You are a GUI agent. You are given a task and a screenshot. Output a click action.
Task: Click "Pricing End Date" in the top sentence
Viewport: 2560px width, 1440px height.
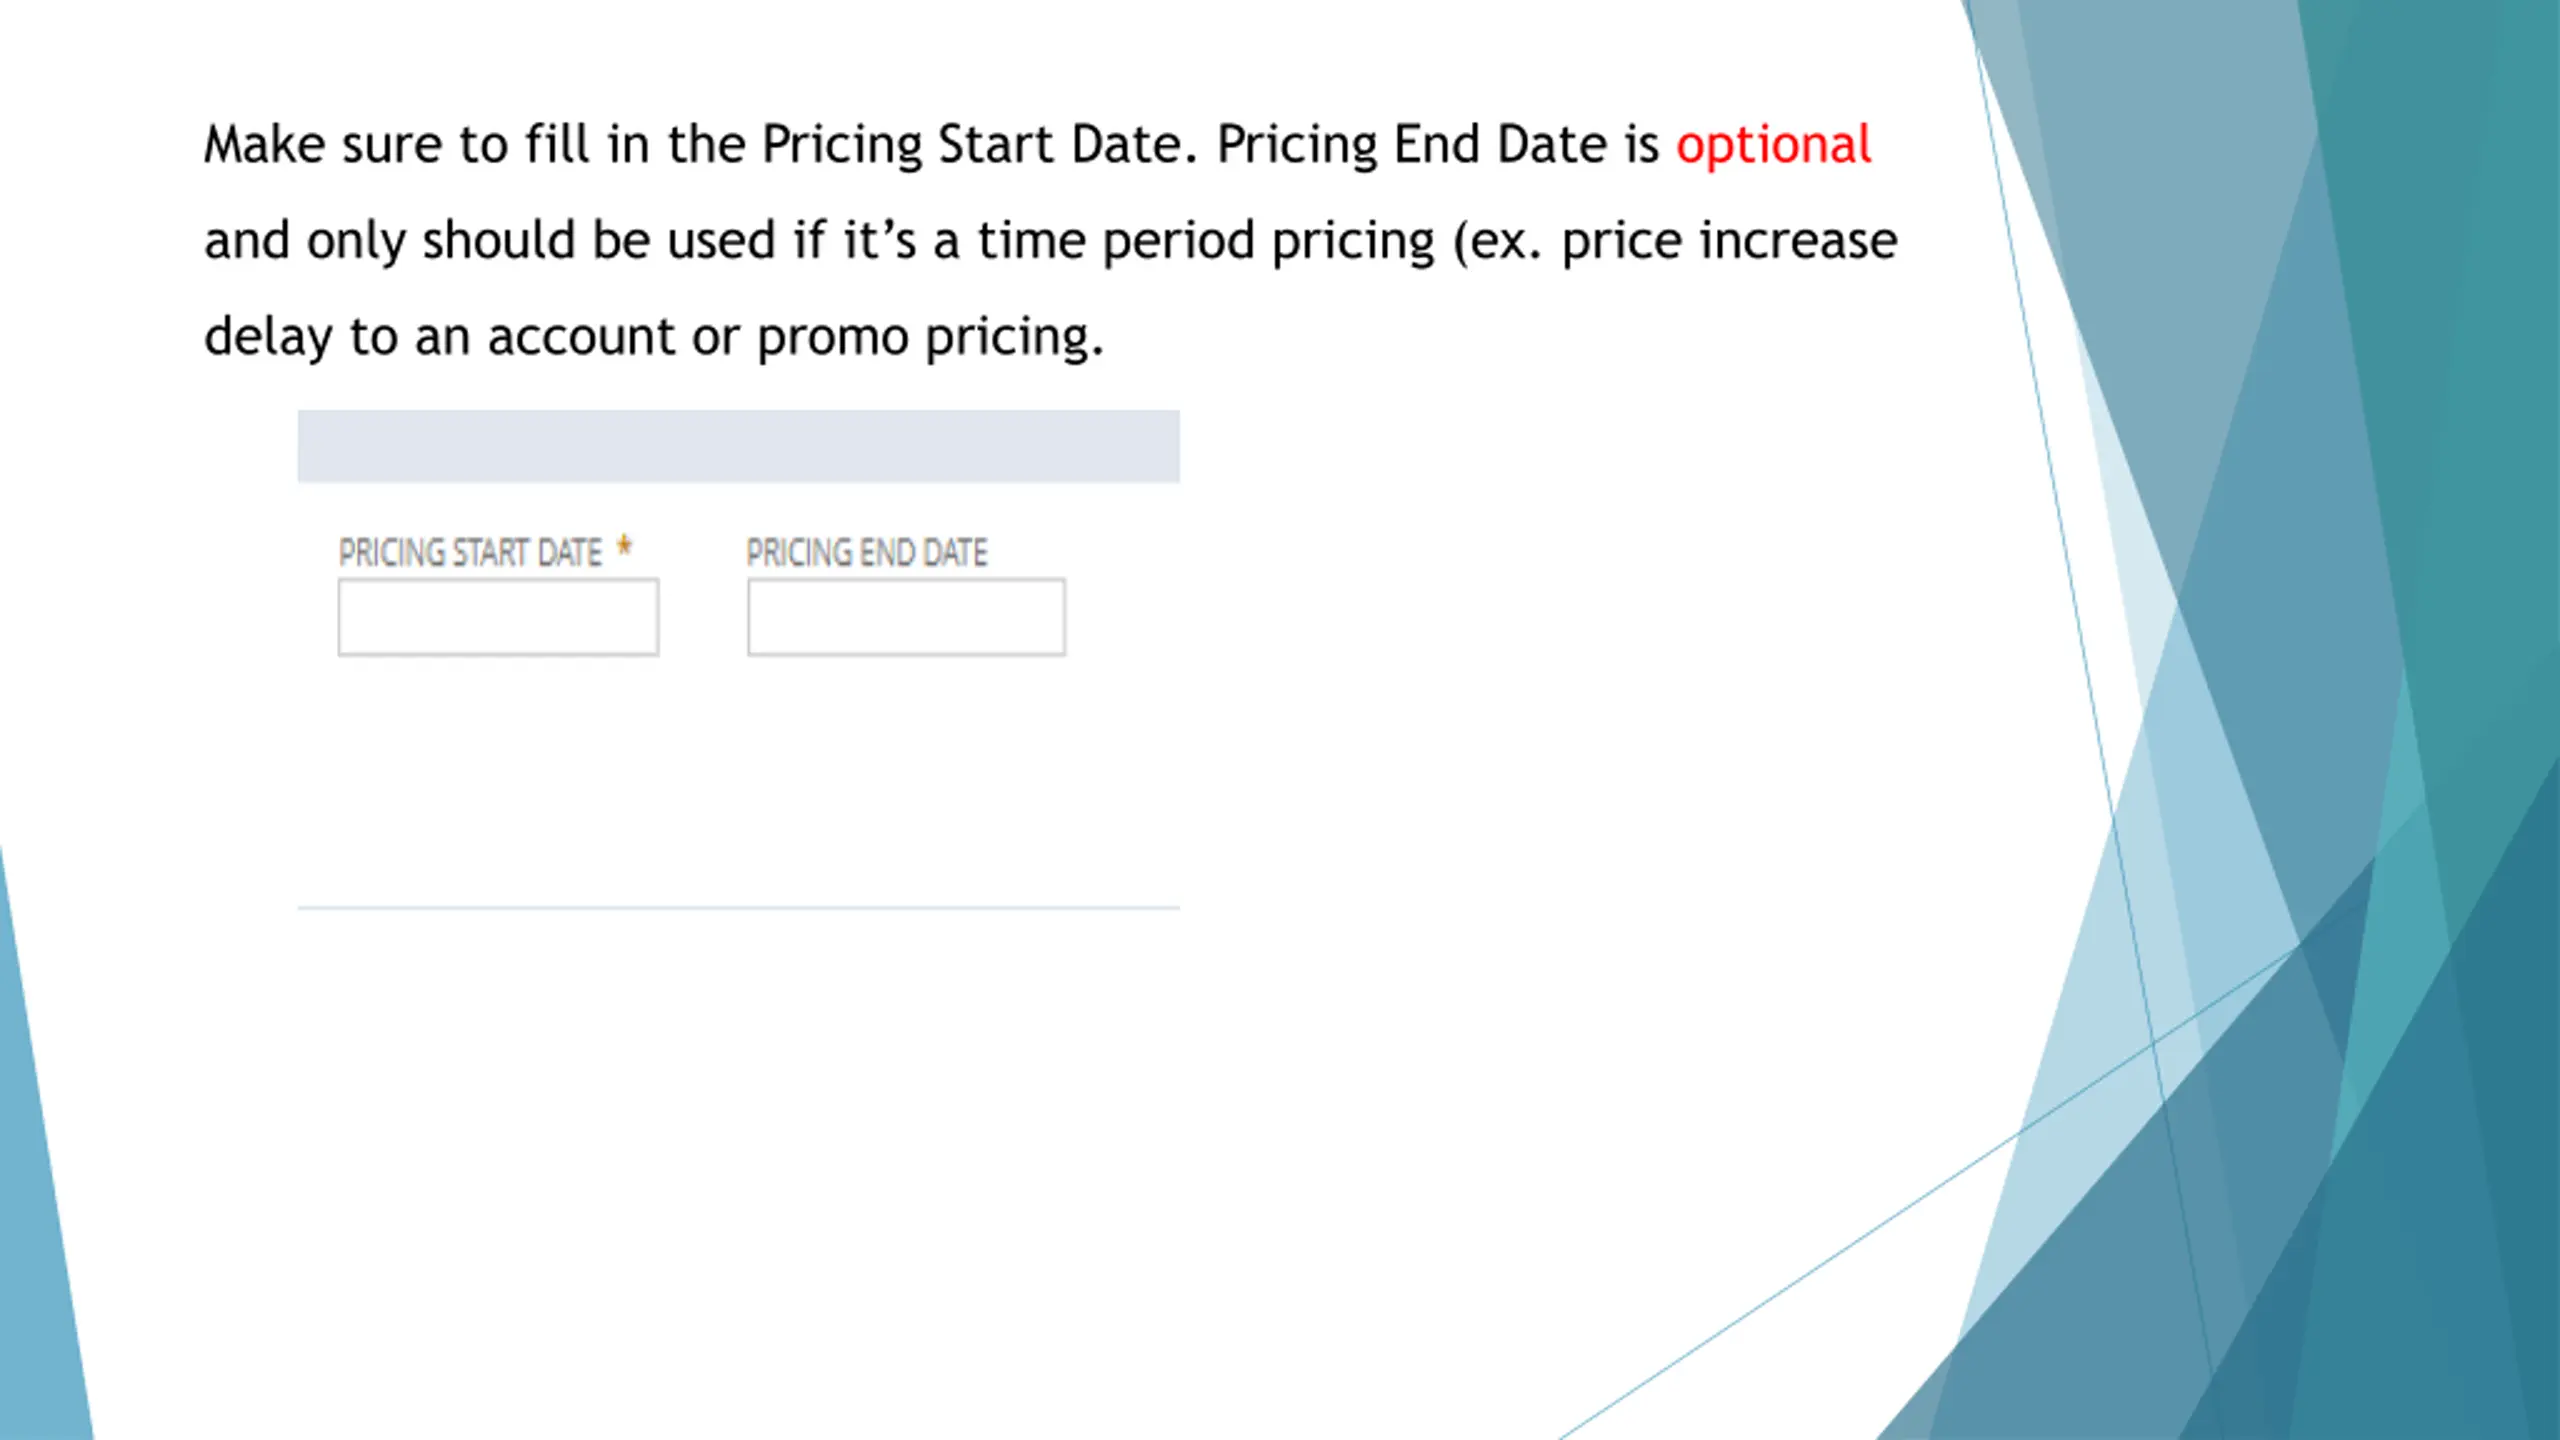point(1411,145)
